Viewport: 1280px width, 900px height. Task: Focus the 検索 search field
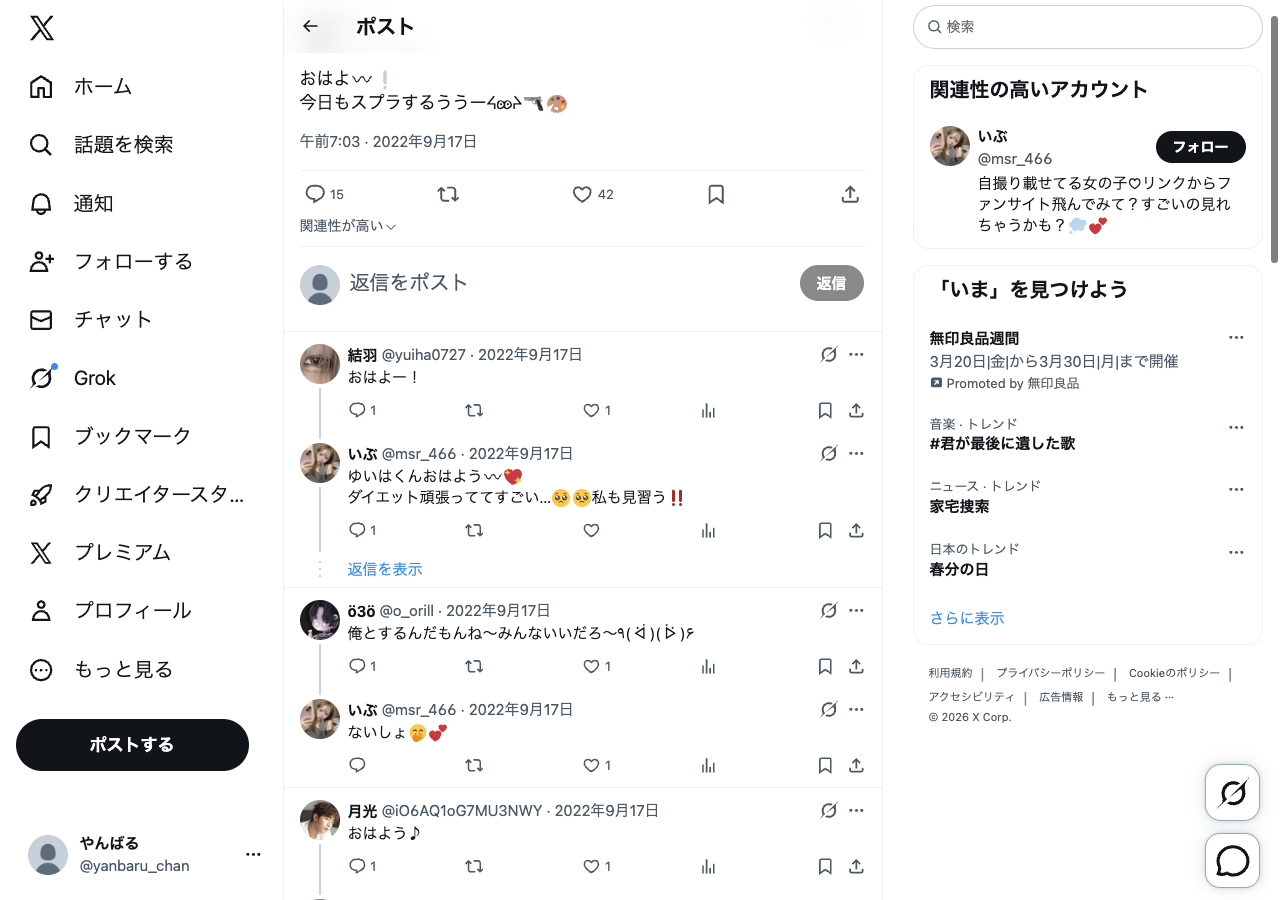tap(1088, 27)
